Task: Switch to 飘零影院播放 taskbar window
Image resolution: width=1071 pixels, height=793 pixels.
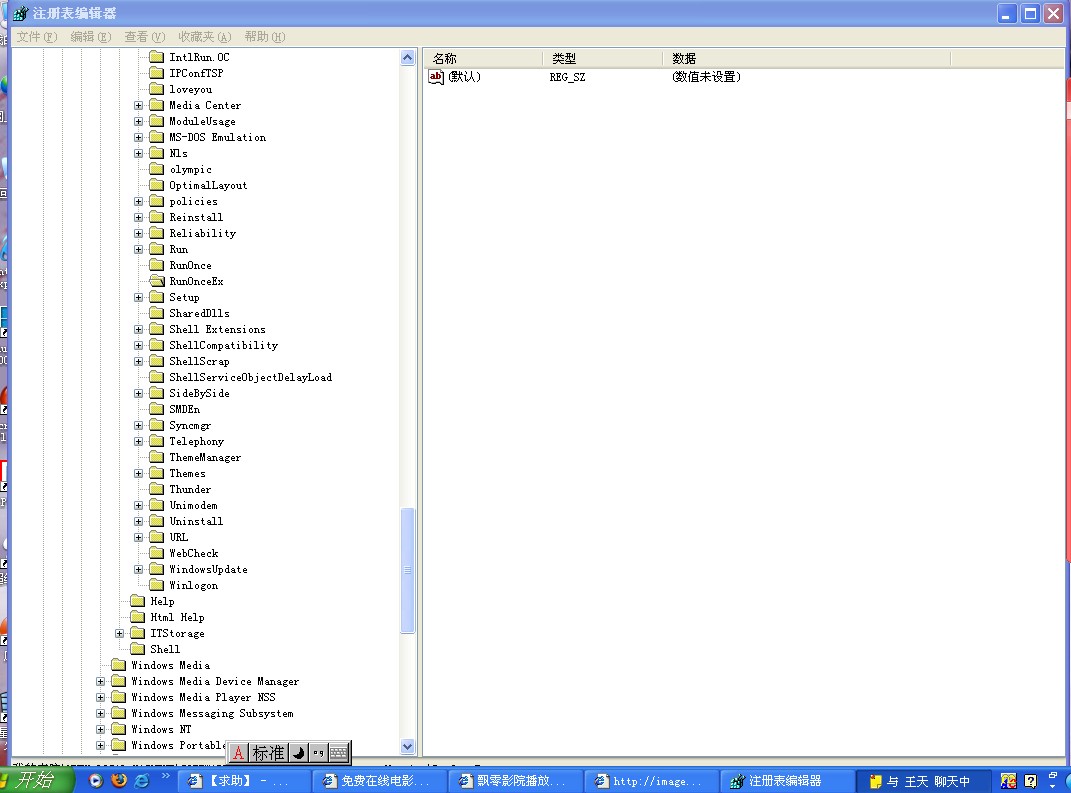Action: pyautogui.click(x=515, y=781)
